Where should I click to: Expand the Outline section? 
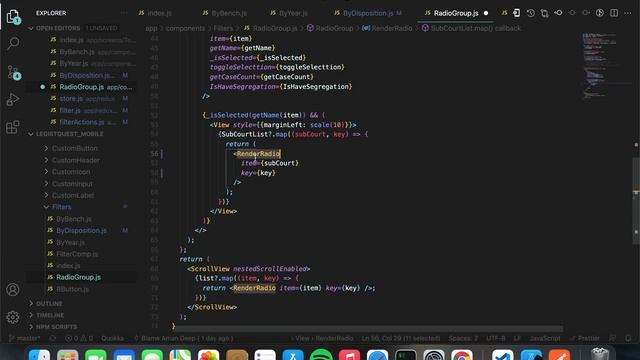click(49, 304)
